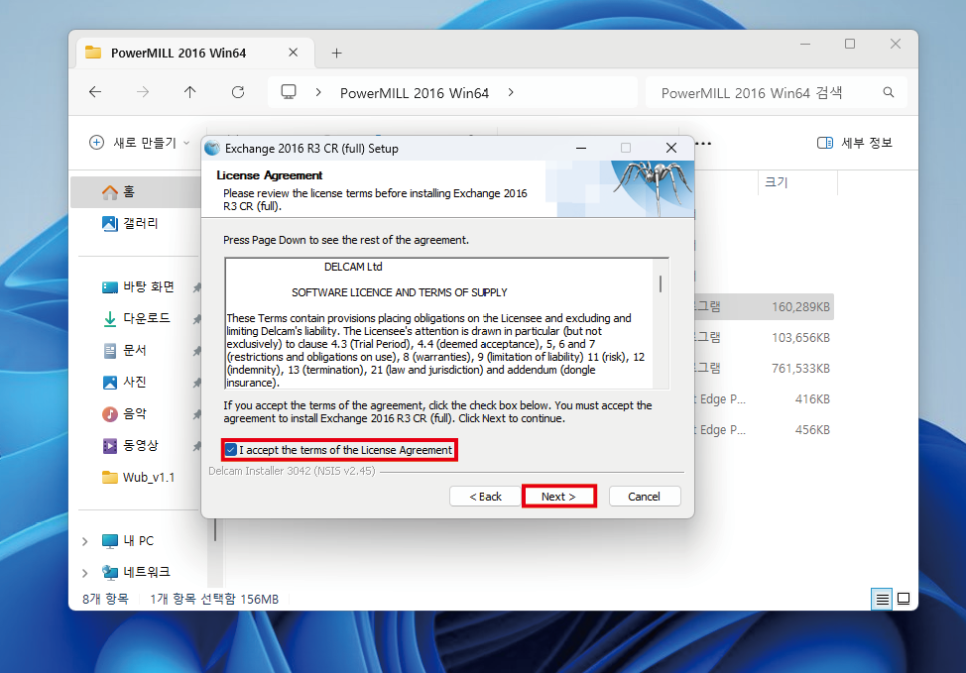Select 홈 in the navigation pane

point(136,192)
